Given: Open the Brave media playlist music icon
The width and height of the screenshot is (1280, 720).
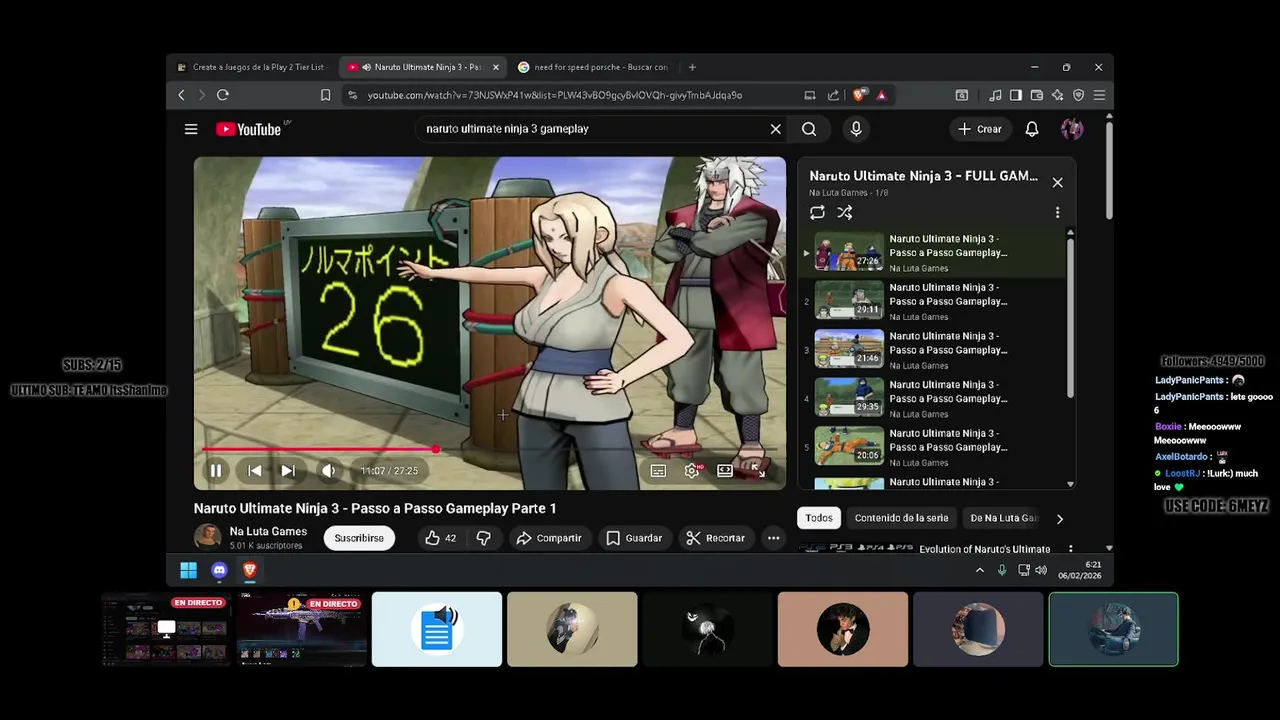Looking at the screenshot, I should 995,95.
